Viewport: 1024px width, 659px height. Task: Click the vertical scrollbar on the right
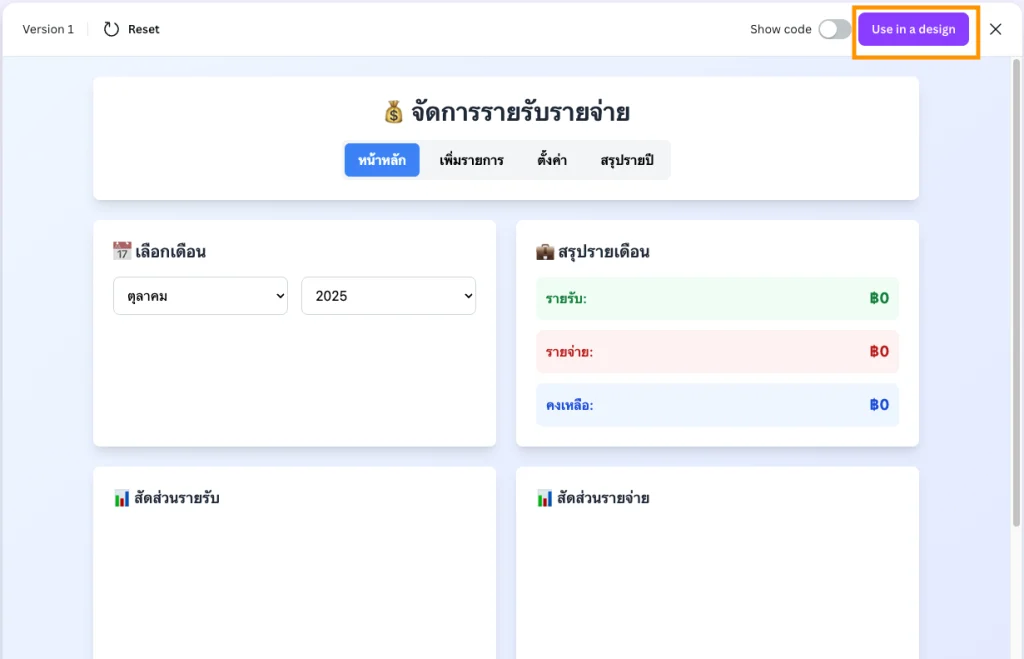click(1017, 290)
